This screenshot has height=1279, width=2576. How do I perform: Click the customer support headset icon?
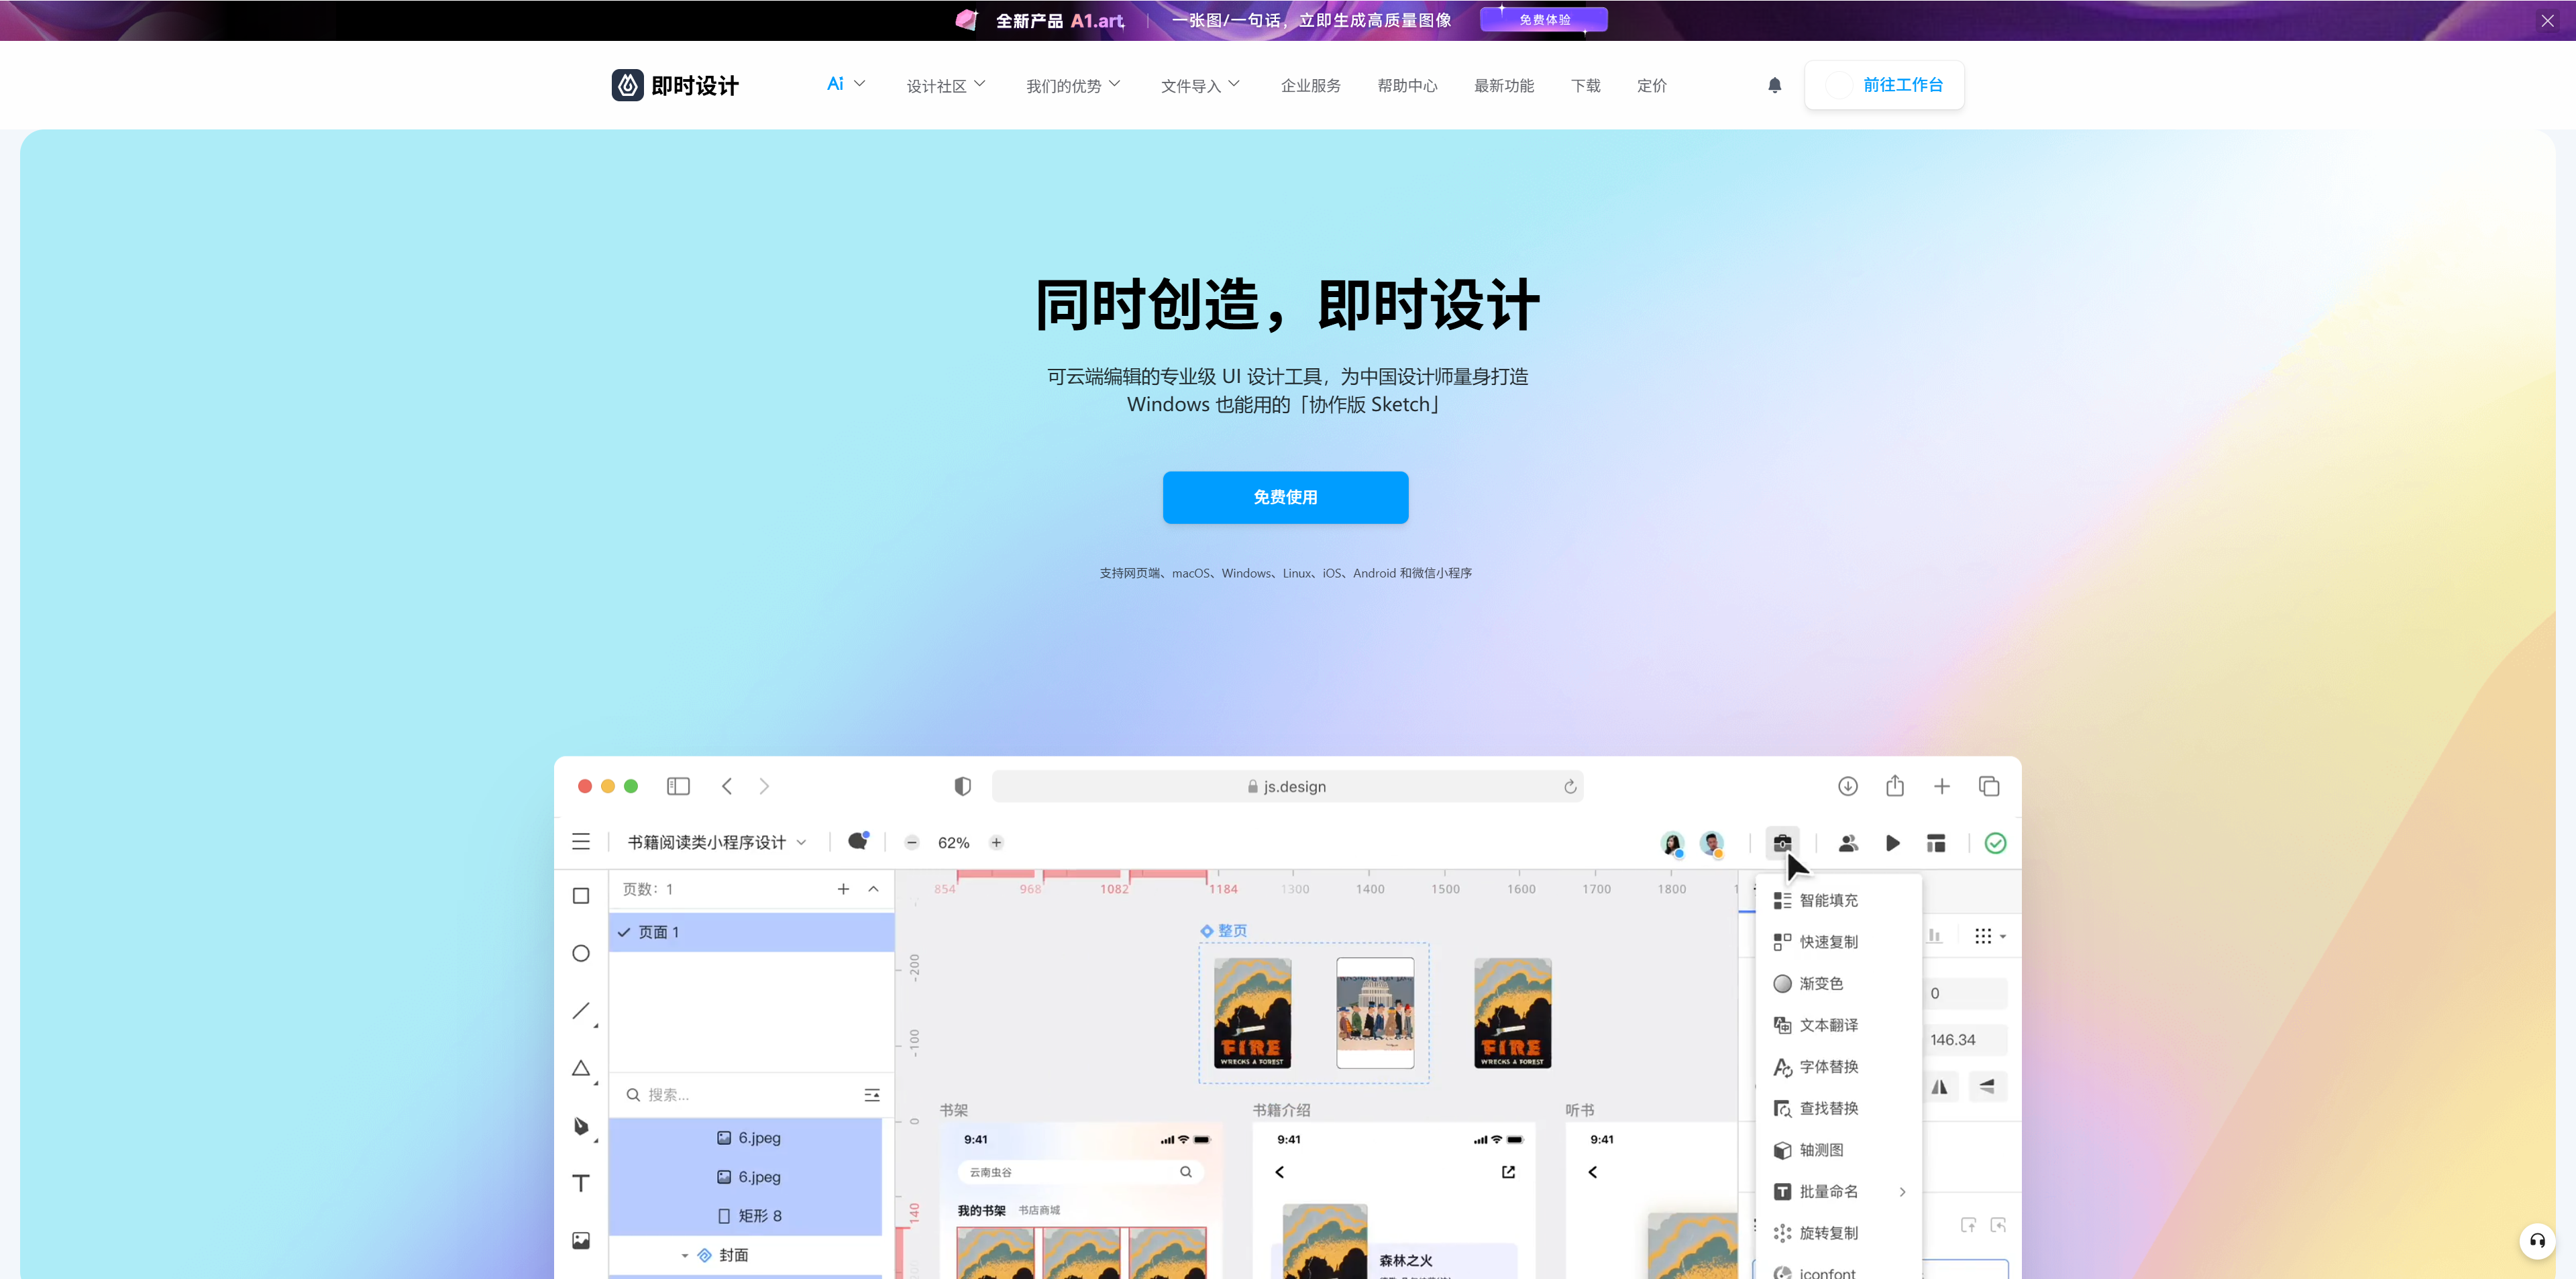pos(2537,1241)
